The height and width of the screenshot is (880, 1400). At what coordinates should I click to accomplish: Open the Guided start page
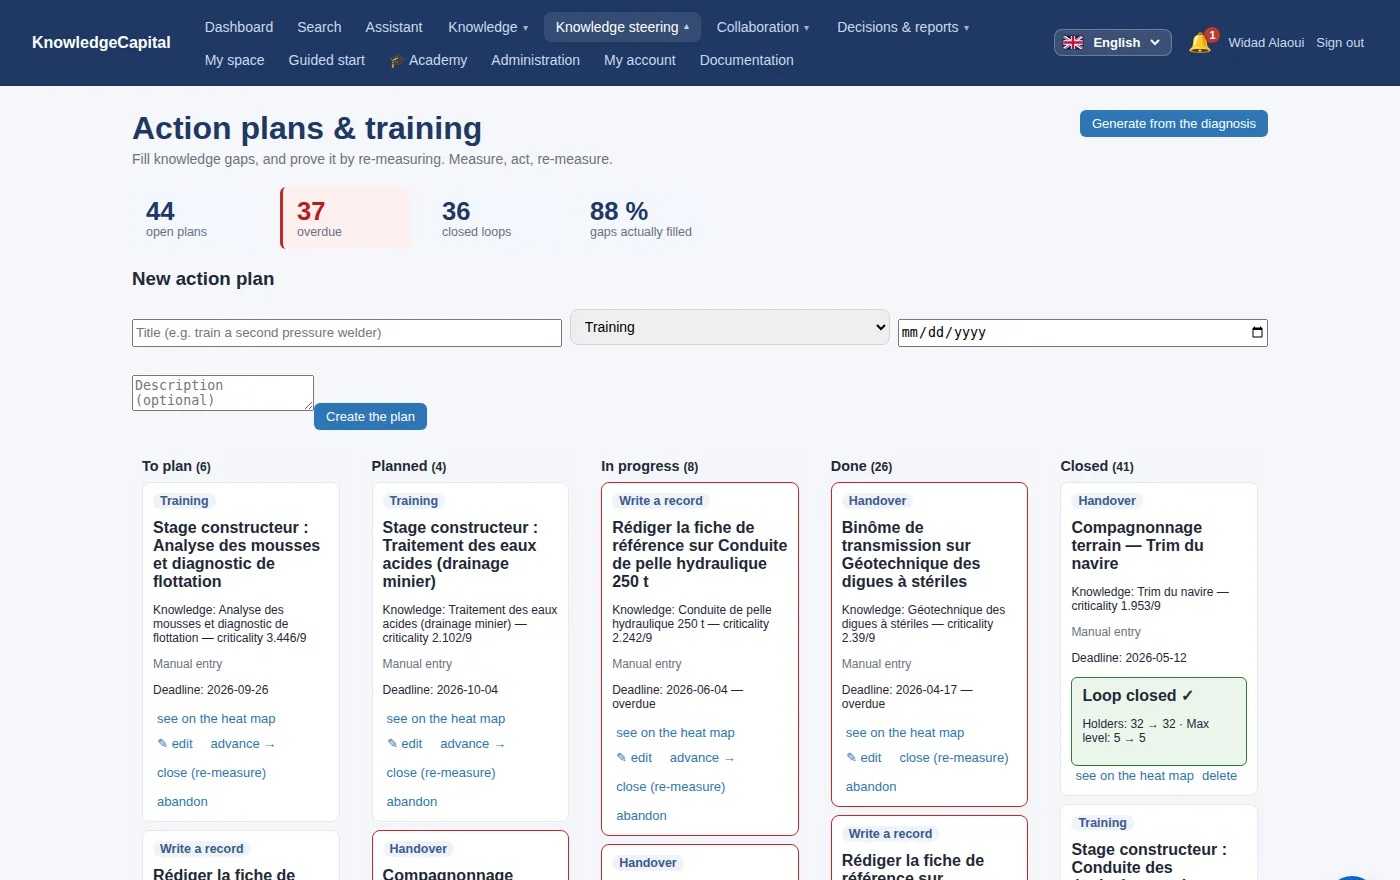coord(327,60)
